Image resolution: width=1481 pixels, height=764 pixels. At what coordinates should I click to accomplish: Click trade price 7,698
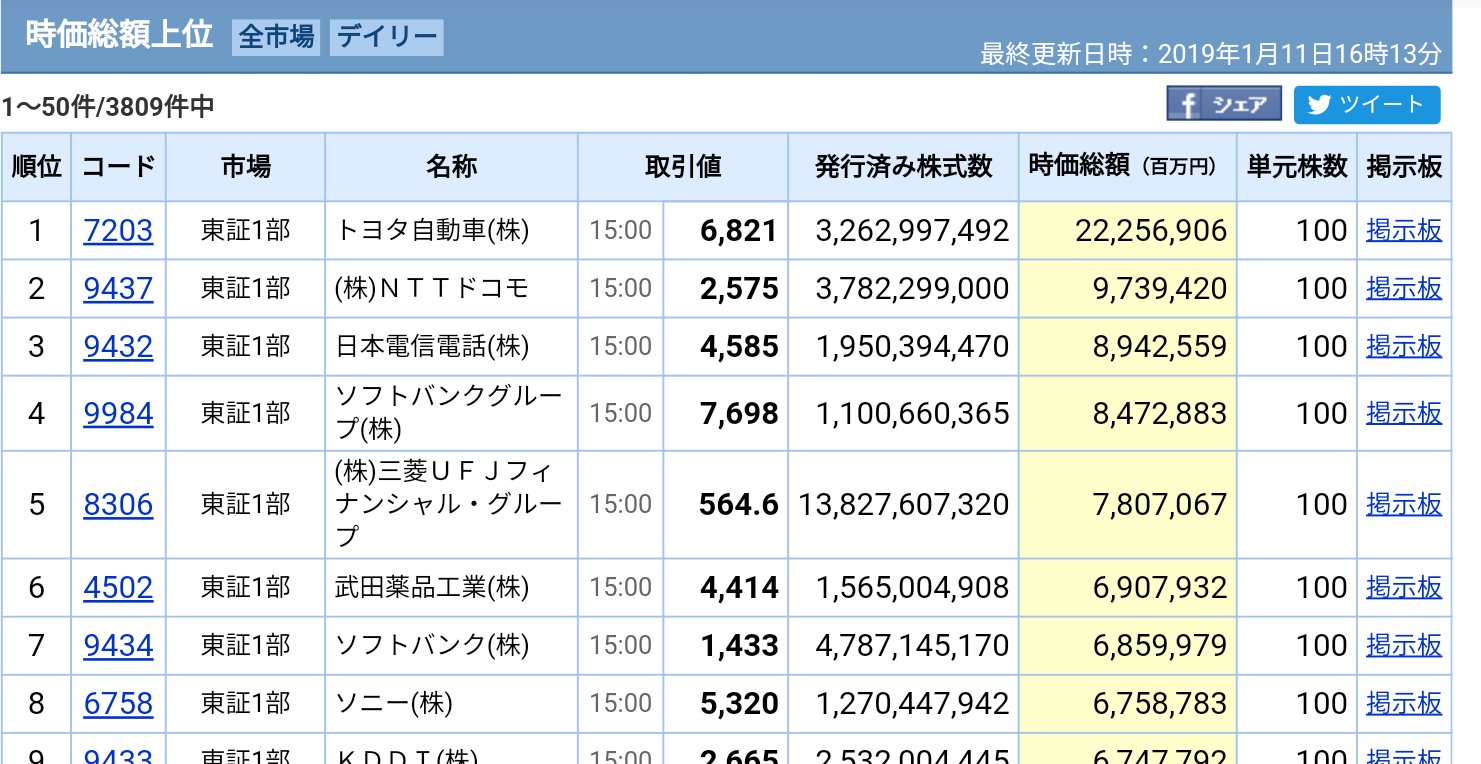[739, 413]
